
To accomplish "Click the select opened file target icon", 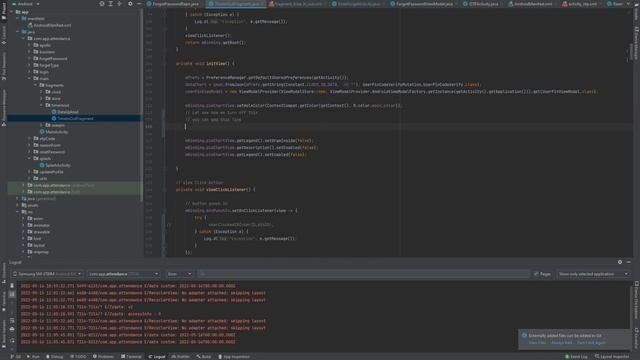I will click(x=102, y=4).
